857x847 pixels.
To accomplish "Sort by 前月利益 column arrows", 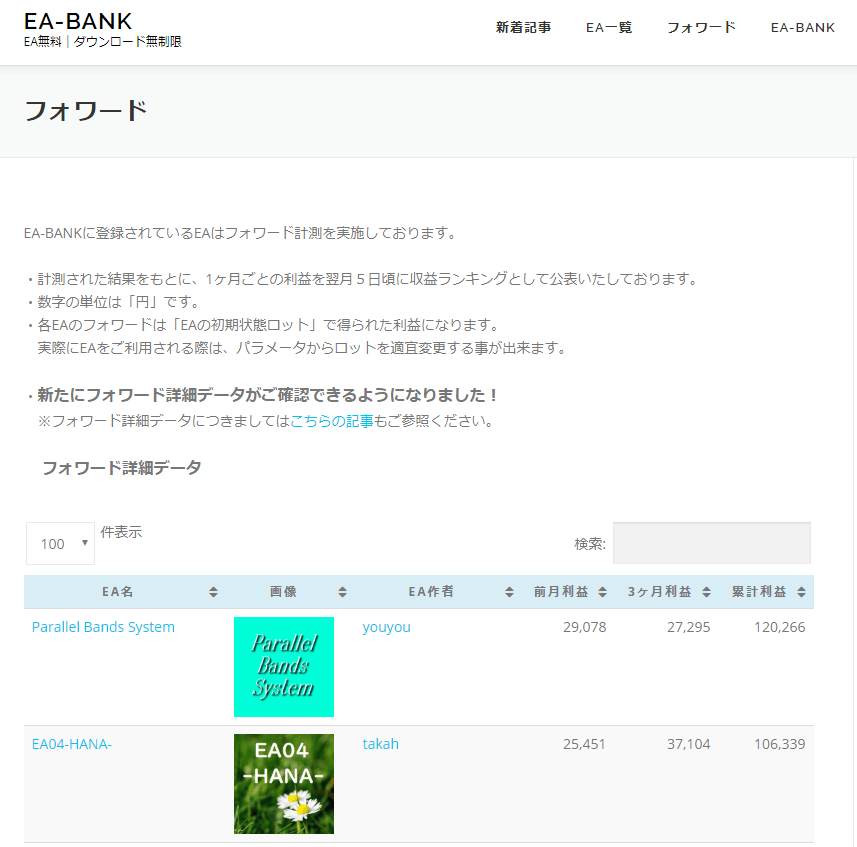I will pos(602,592).
